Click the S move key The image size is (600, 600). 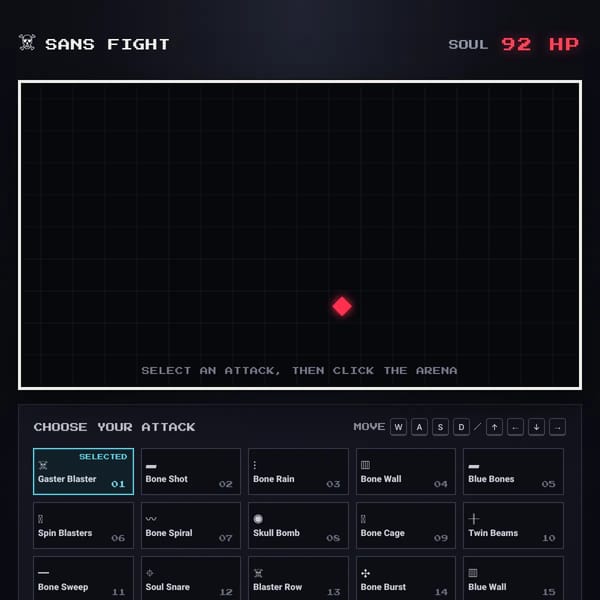click(x=440, y=427)
